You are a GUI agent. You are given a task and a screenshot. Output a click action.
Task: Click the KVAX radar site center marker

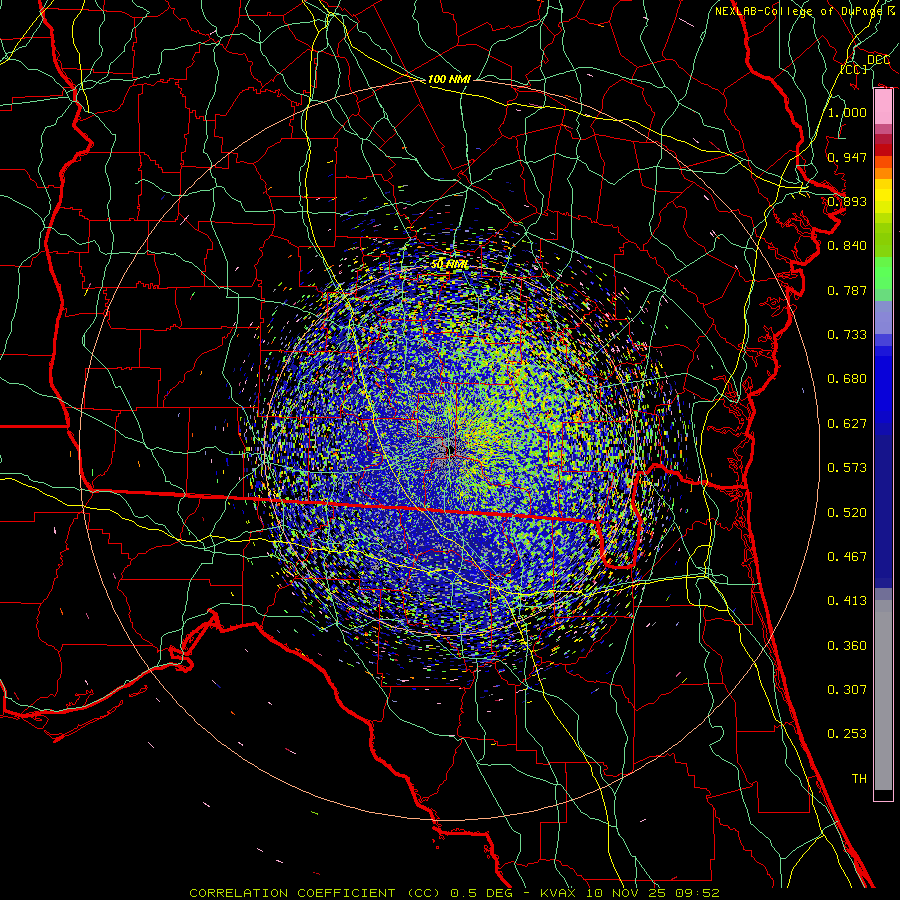(x=451, y=449)
